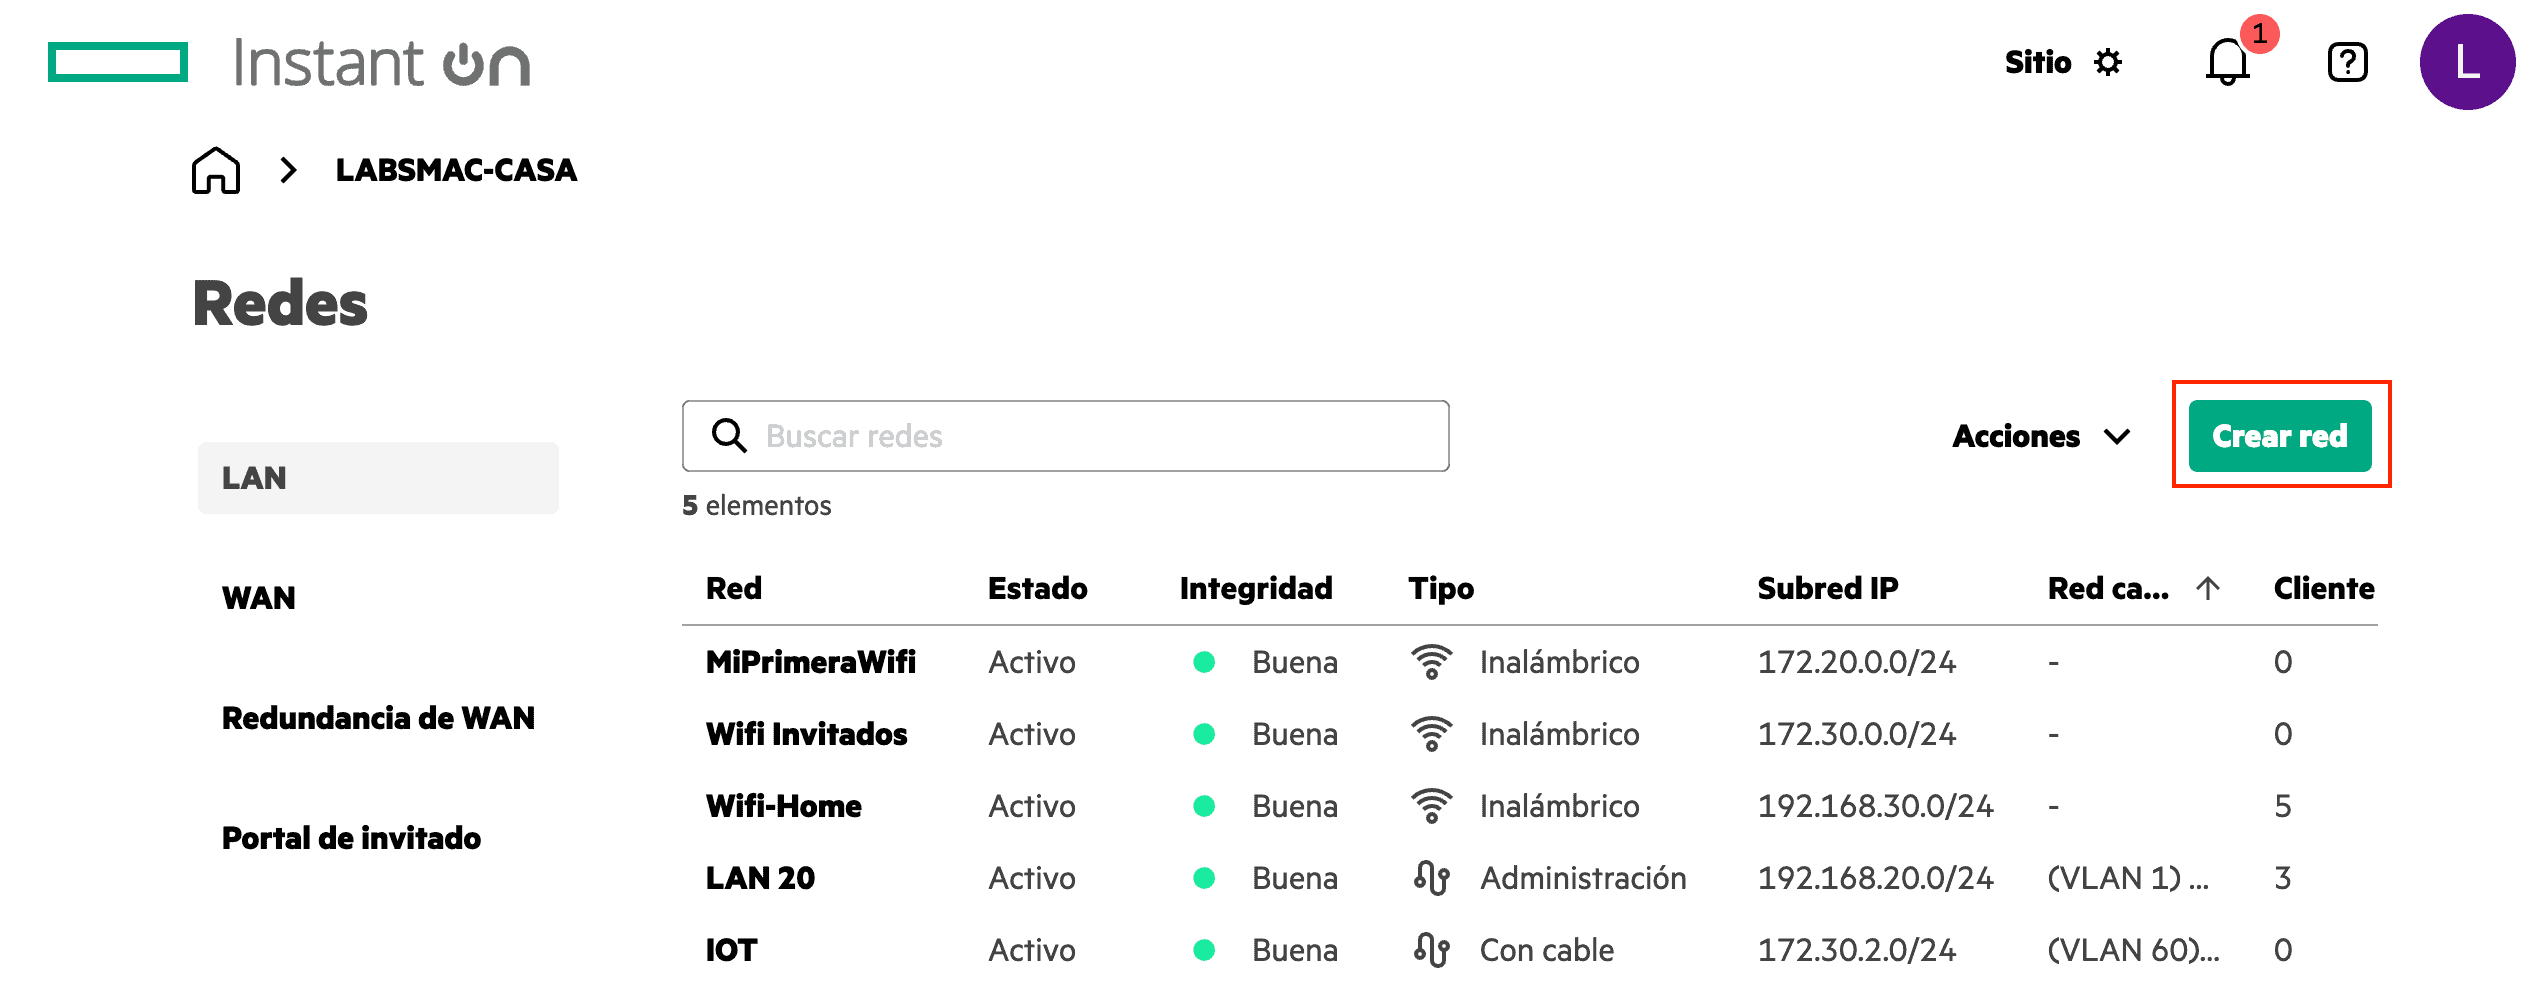This screenshot has height=990, width=2526.
Task: Click the LABSMAC-CASA breadcrumb
Action: tap(456, 170)
